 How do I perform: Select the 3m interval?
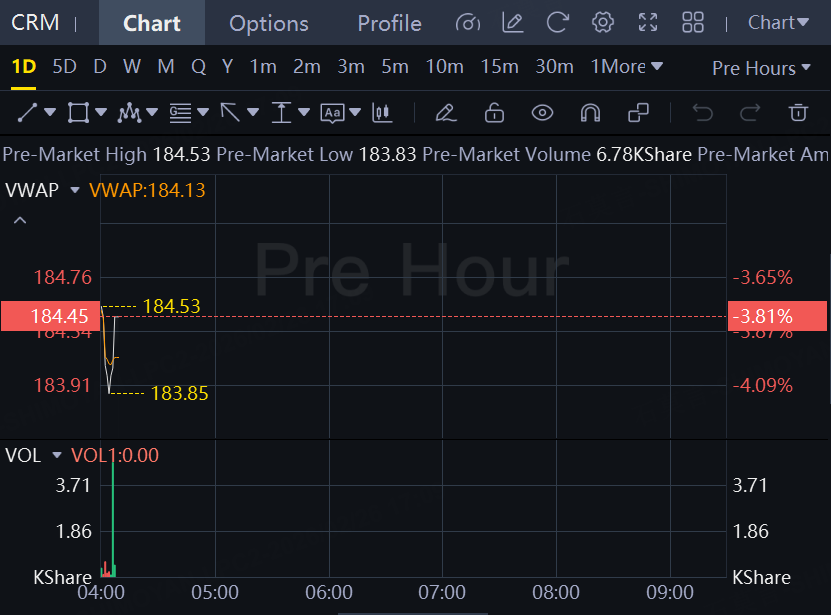pos(351,66)
